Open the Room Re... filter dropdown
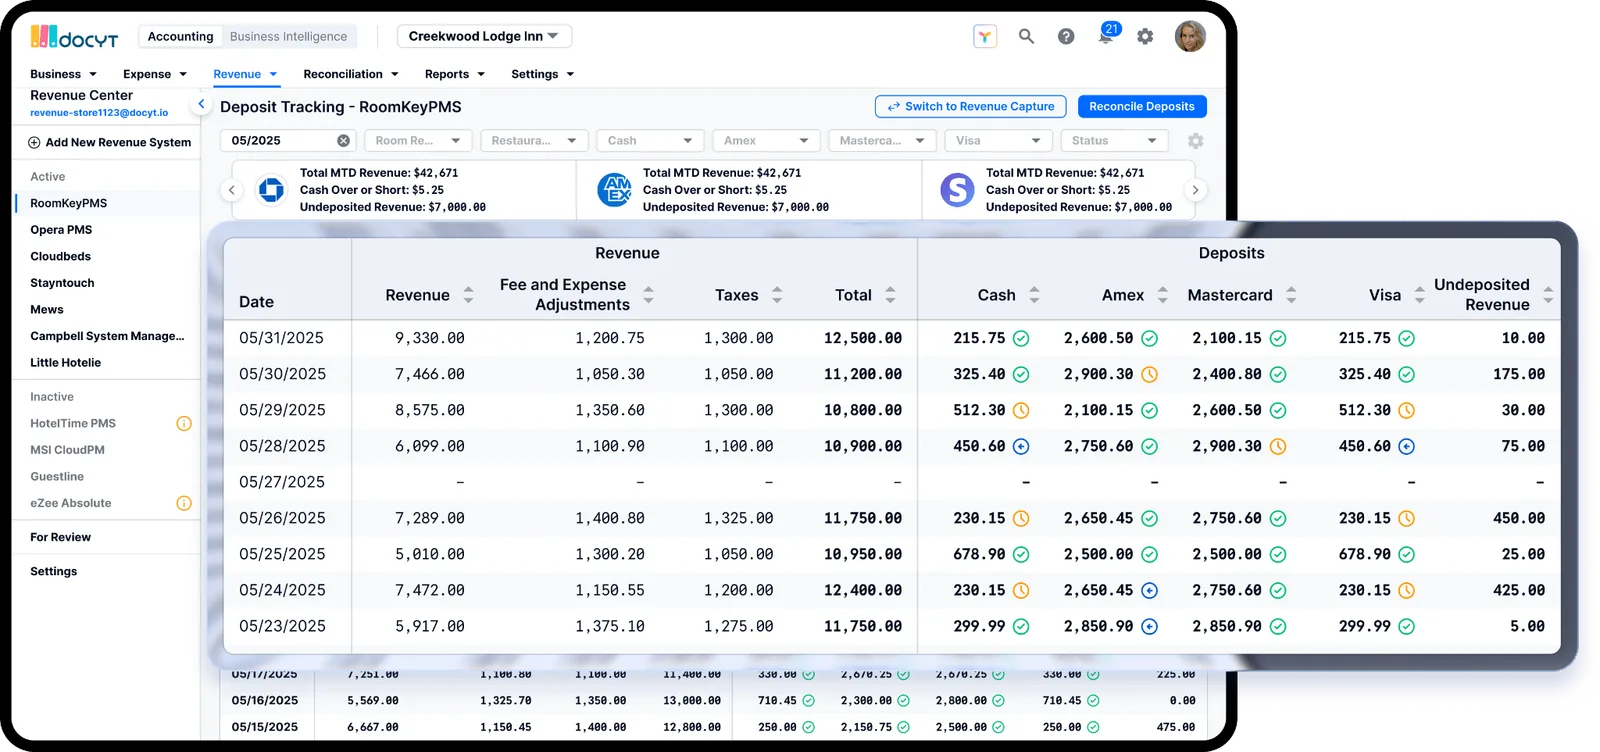1600x752 pixels. [417, 141]
